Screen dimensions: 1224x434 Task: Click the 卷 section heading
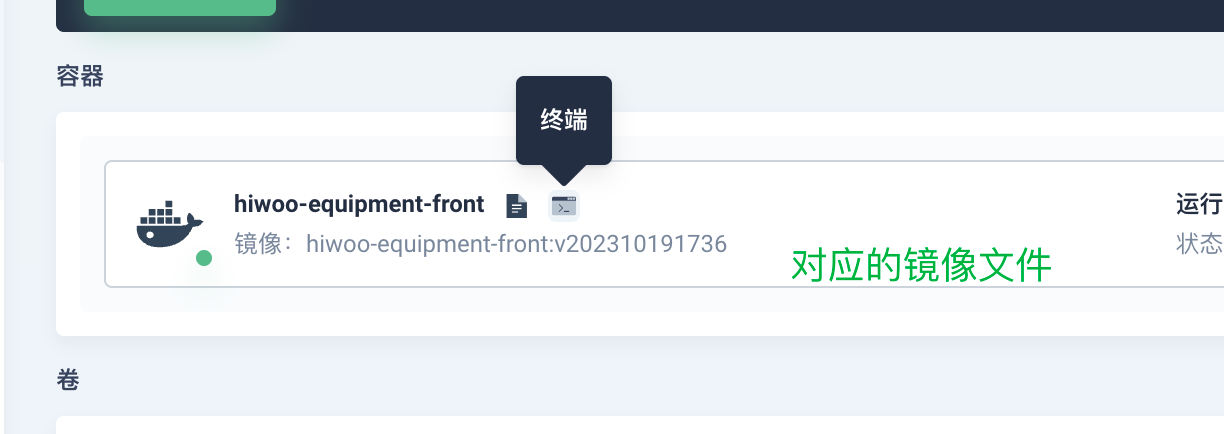pyautogui.click(x=68, y=379)
